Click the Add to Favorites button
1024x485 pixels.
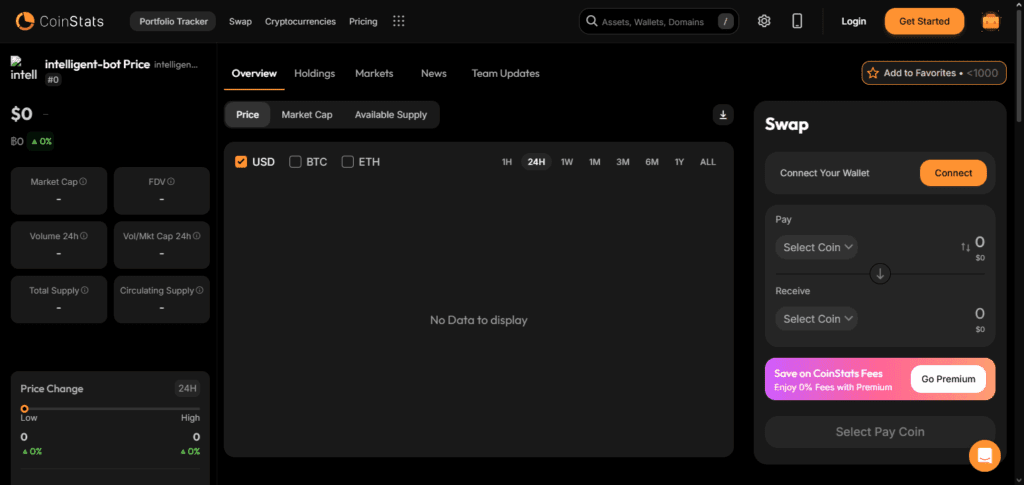(934, 73)
